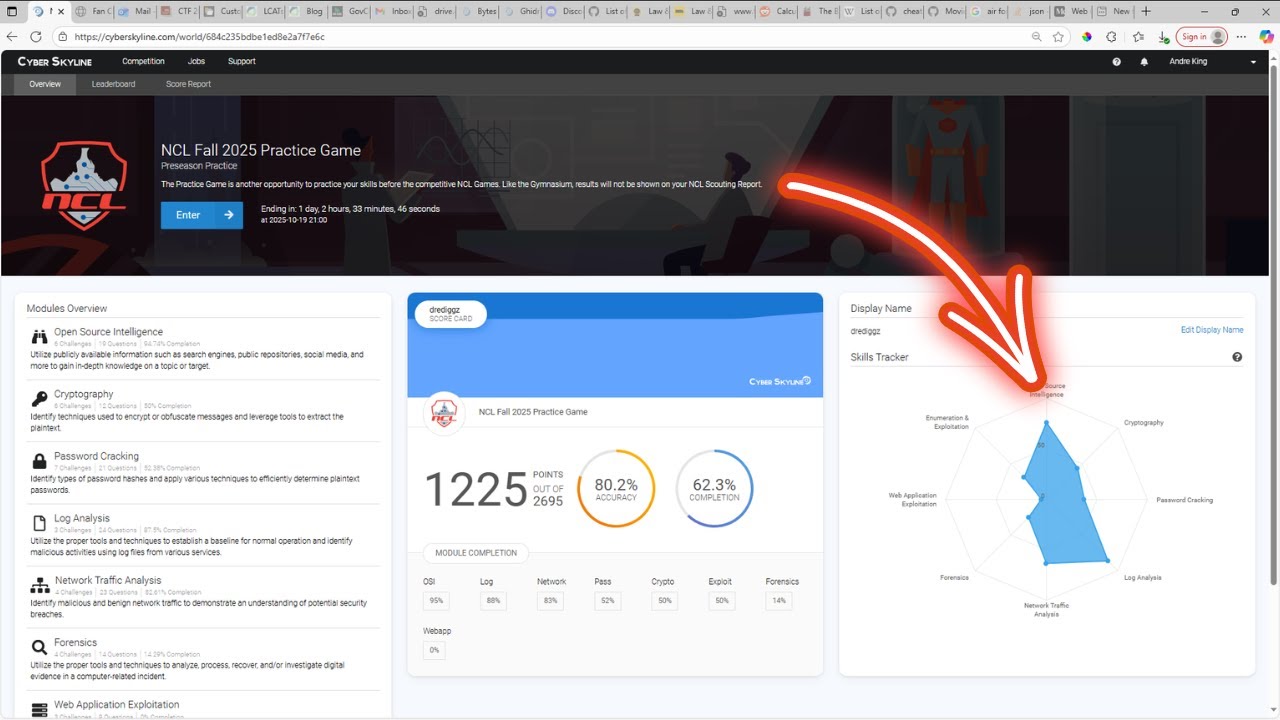
Task: Open the browser extensions puzzle icon
Action: pos(1111,37)
